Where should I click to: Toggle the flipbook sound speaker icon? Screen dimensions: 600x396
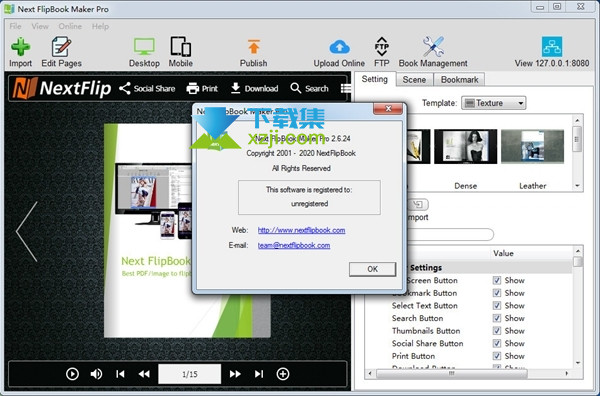point(96,374)
